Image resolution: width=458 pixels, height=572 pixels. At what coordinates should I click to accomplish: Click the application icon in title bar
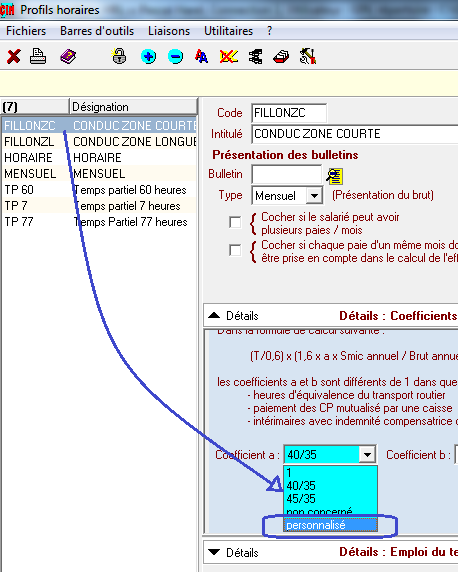pos(7,9)
